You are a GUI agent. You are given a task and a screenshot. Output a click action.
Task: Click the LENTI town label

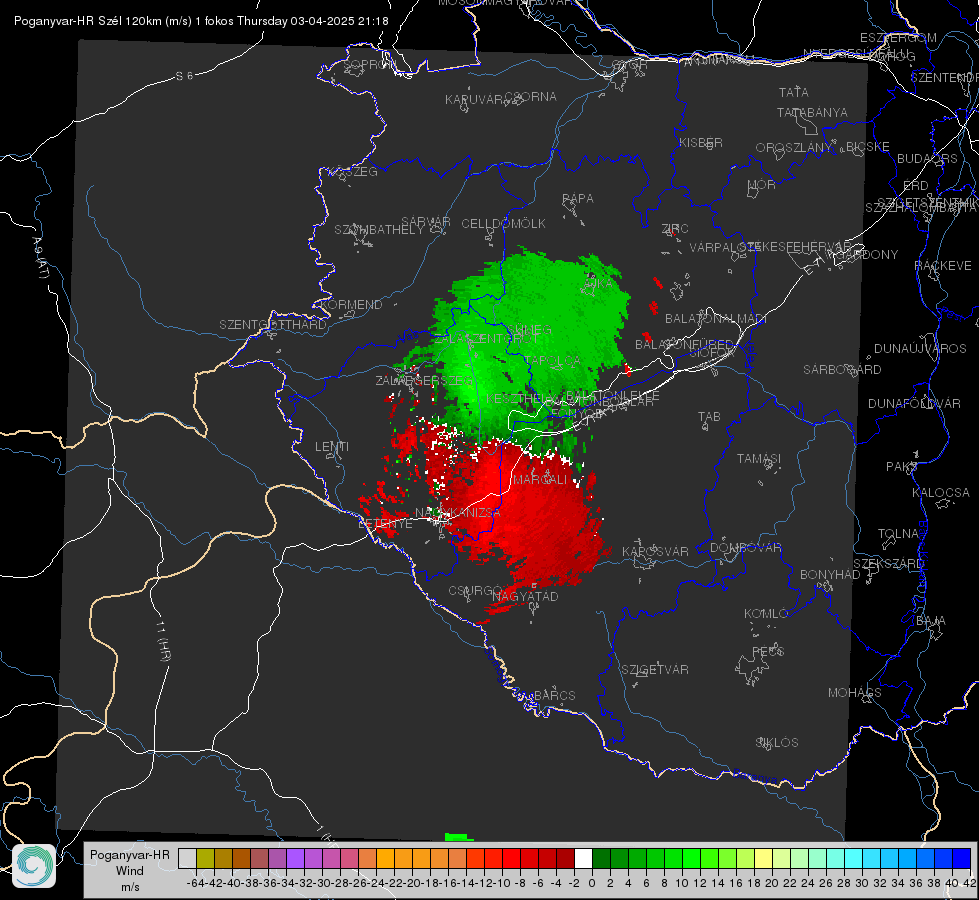pos(332,447)
